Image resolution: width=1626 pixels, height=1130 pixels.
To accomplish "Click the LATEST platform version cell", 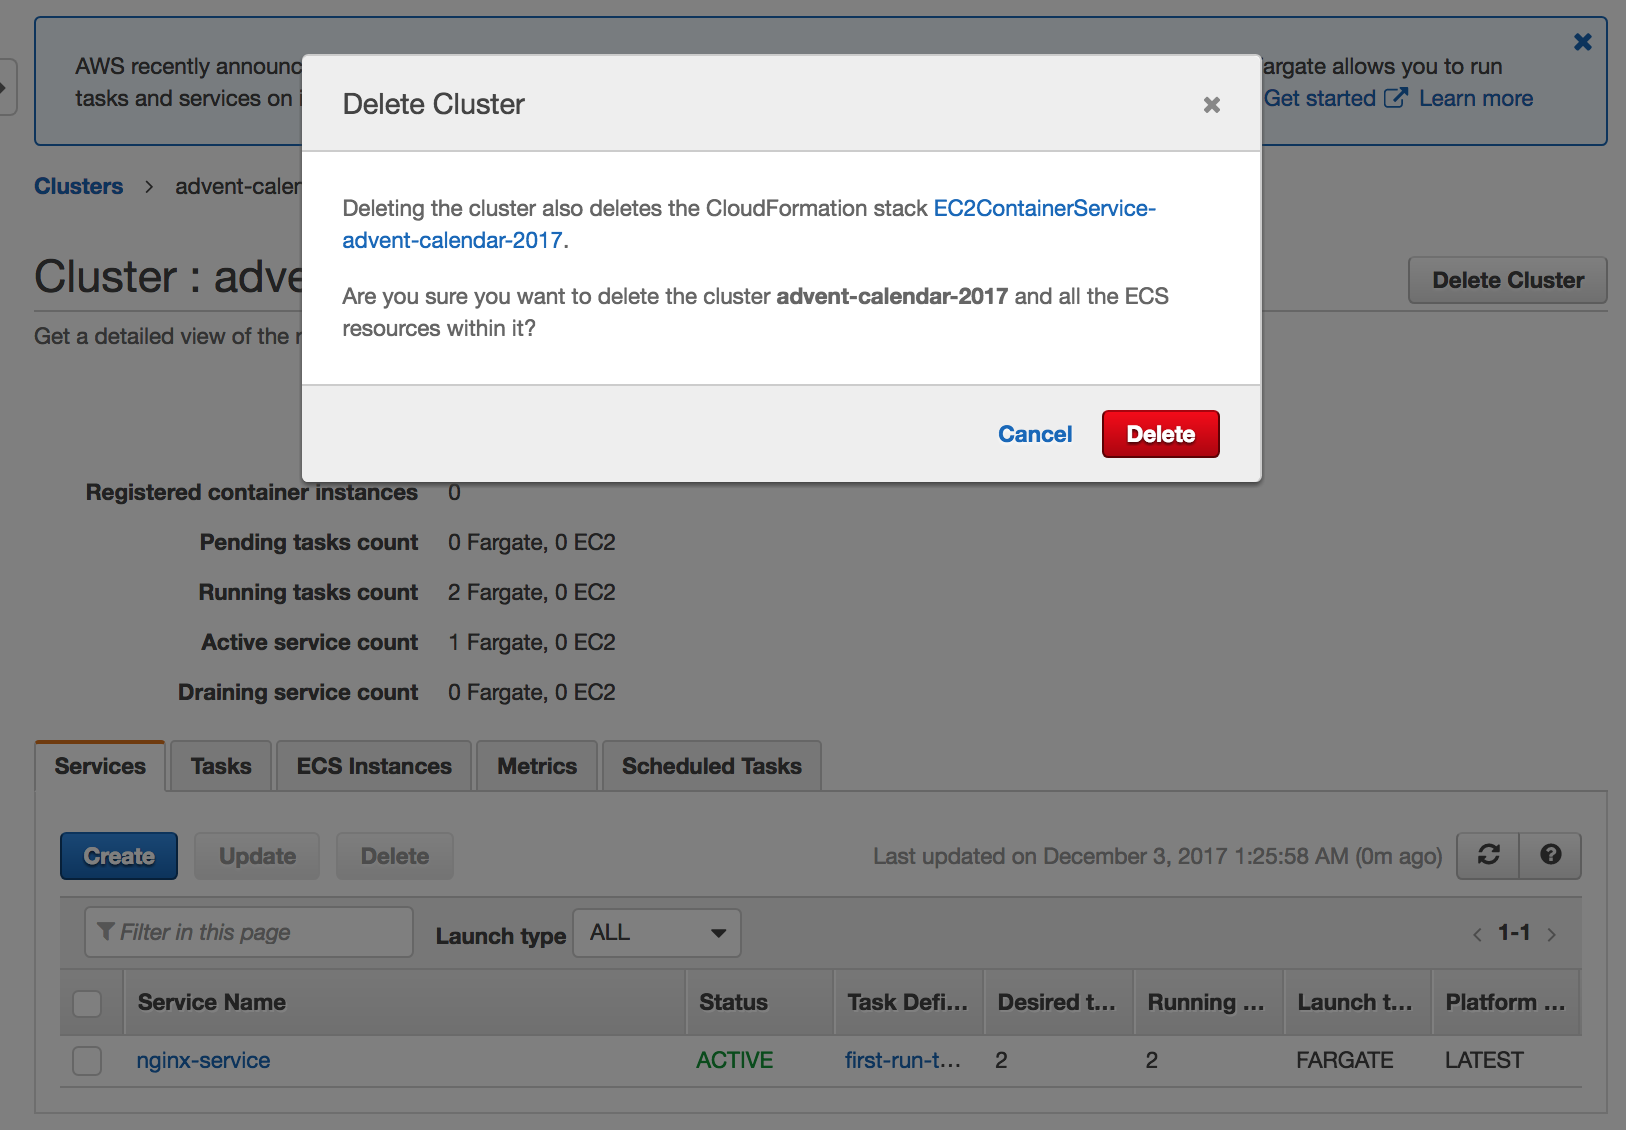I will click(x=1484, y=1060).
